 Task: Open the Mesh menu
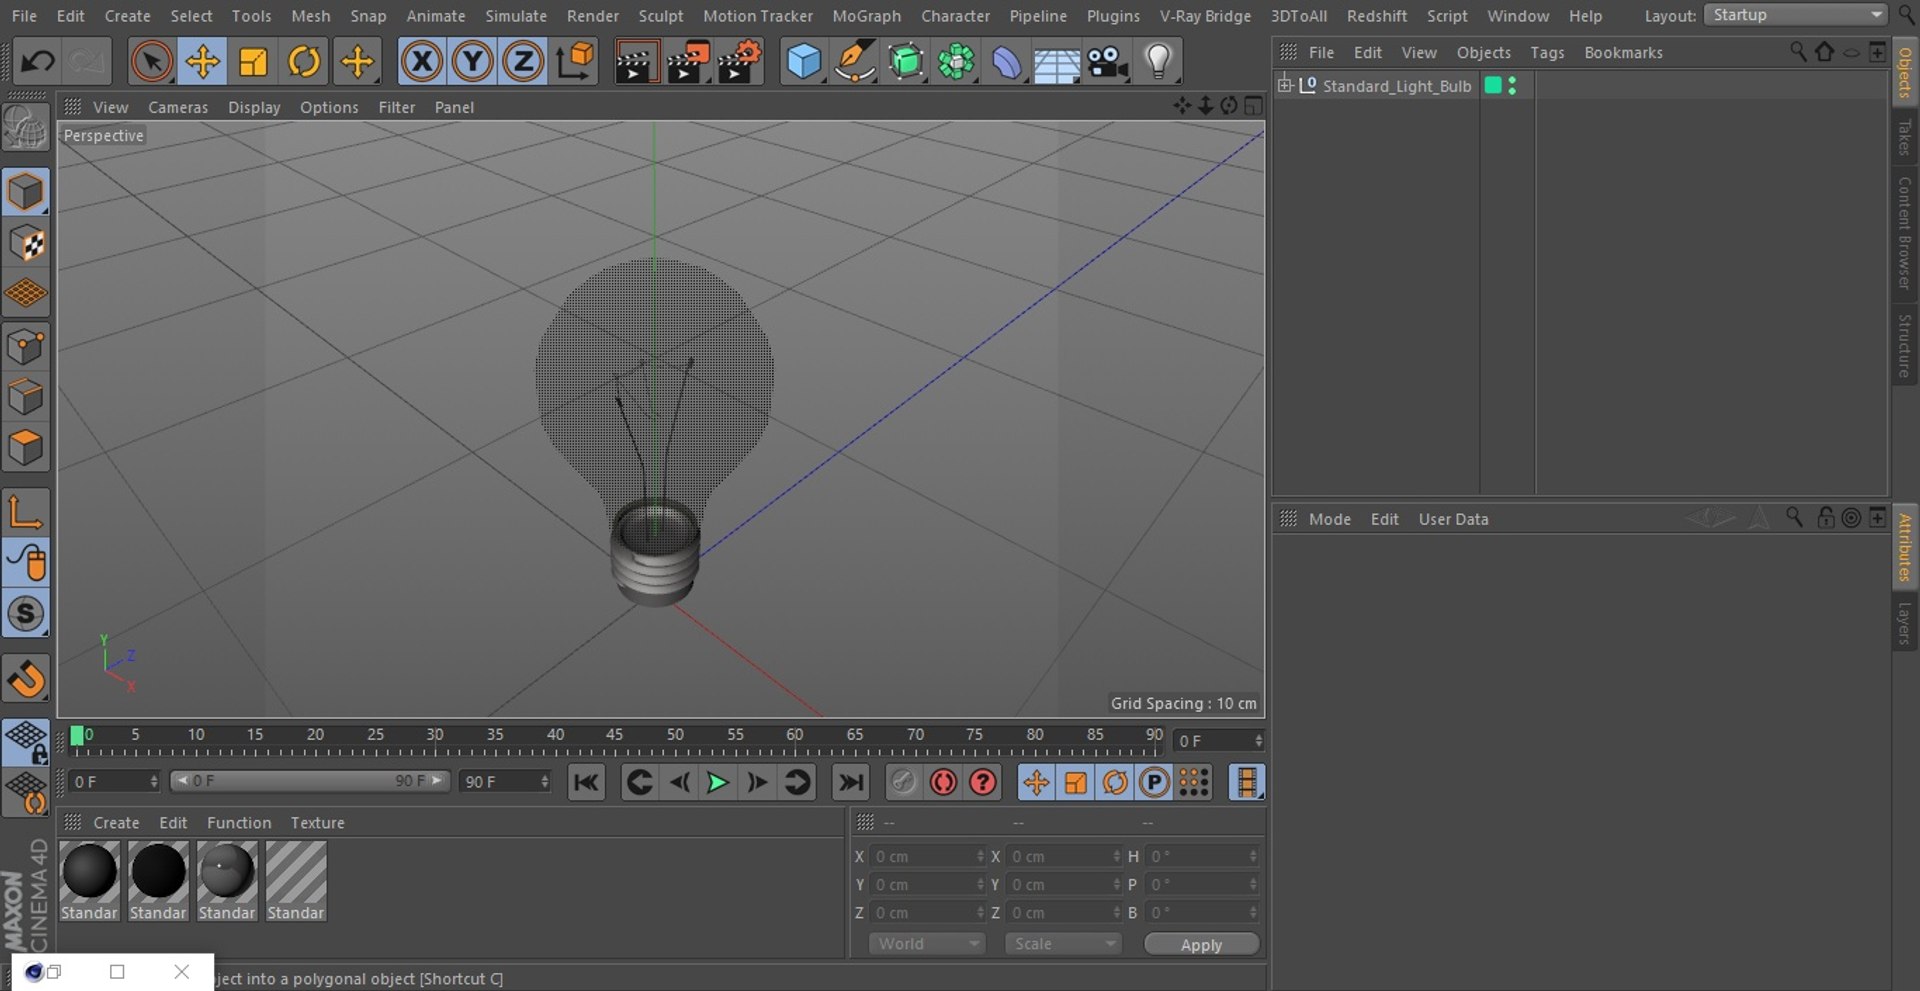(310, 16)
